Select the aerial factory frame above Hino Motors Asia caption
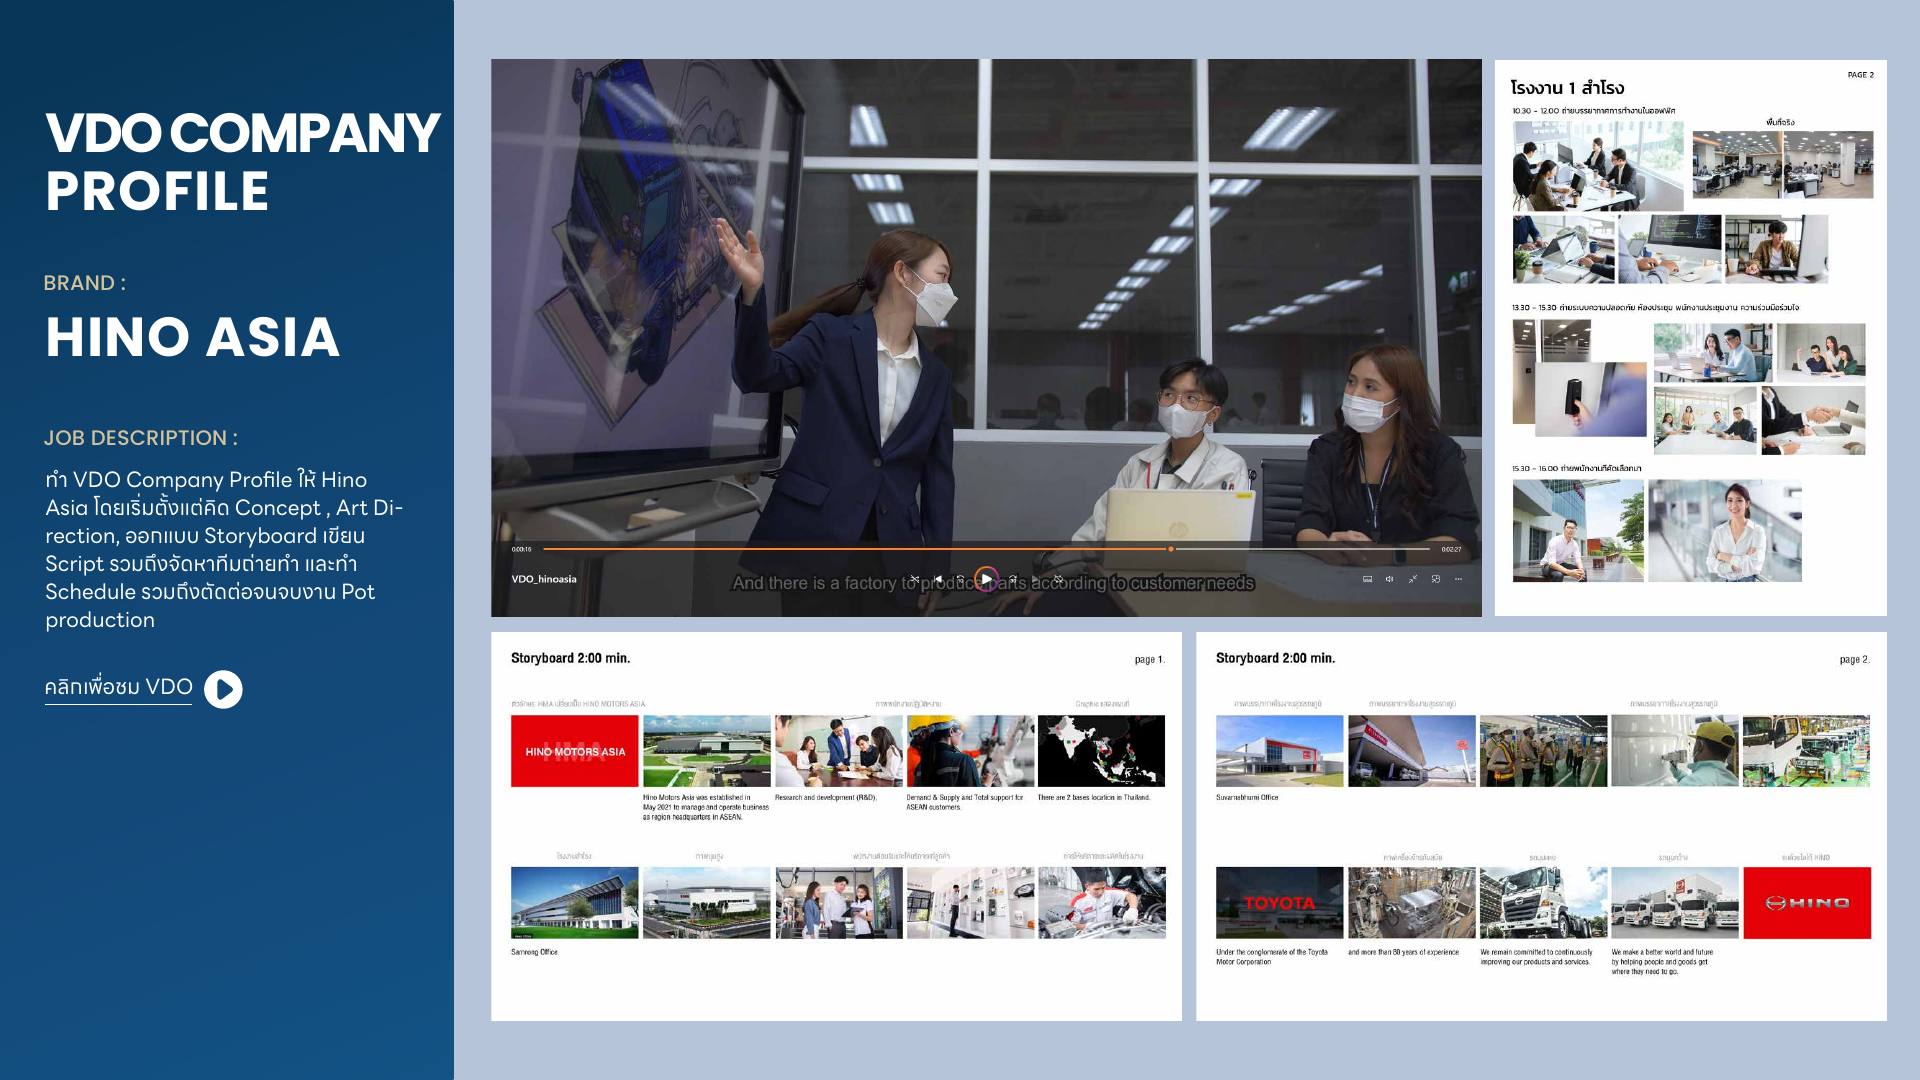1920x1080 pixels. [706, 751]
